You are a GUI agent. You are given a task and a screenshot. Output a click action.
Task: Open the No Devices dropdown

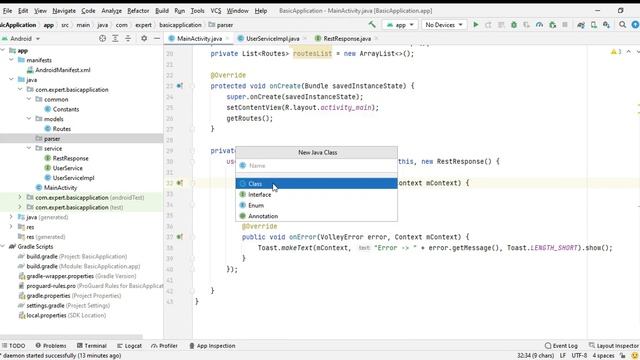tap(444, 25)
